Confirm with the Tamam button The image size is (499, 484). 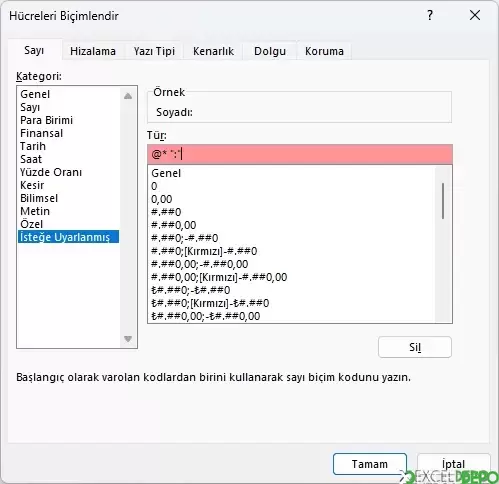click(x=370, y=464)
